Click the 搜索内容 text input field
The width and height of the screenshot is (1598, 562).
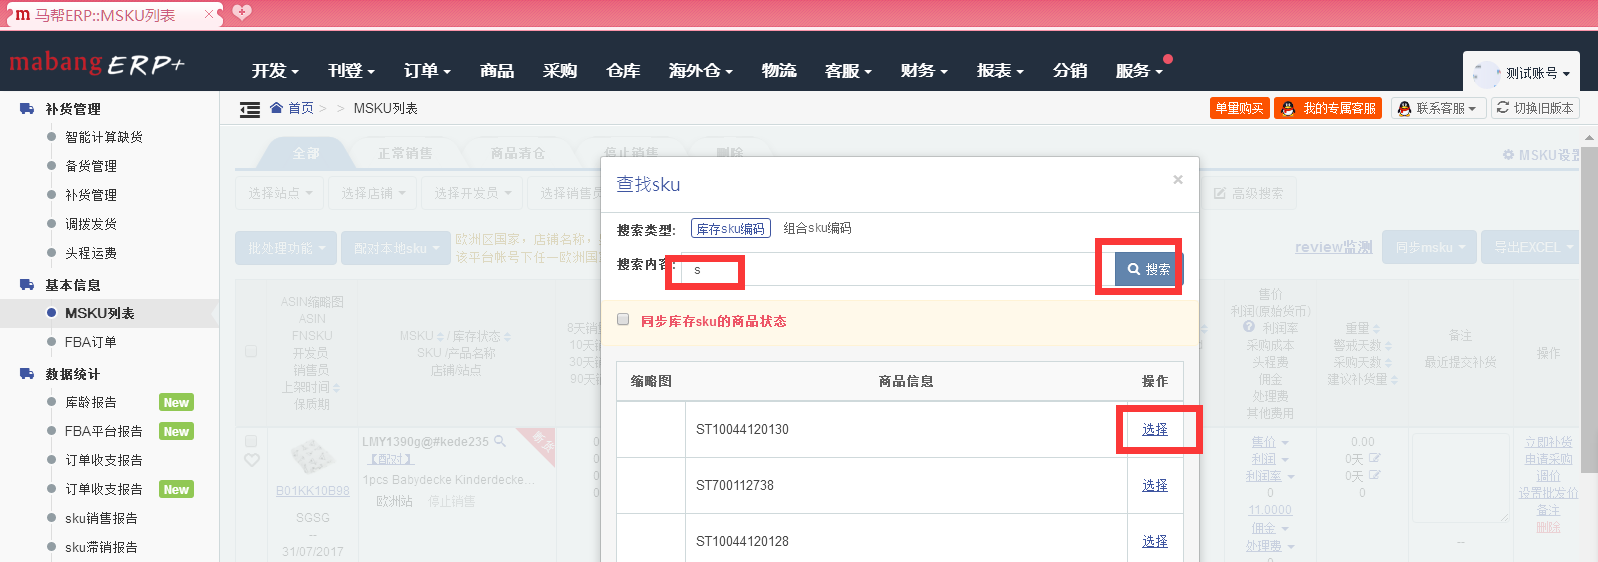coord(890,270)
